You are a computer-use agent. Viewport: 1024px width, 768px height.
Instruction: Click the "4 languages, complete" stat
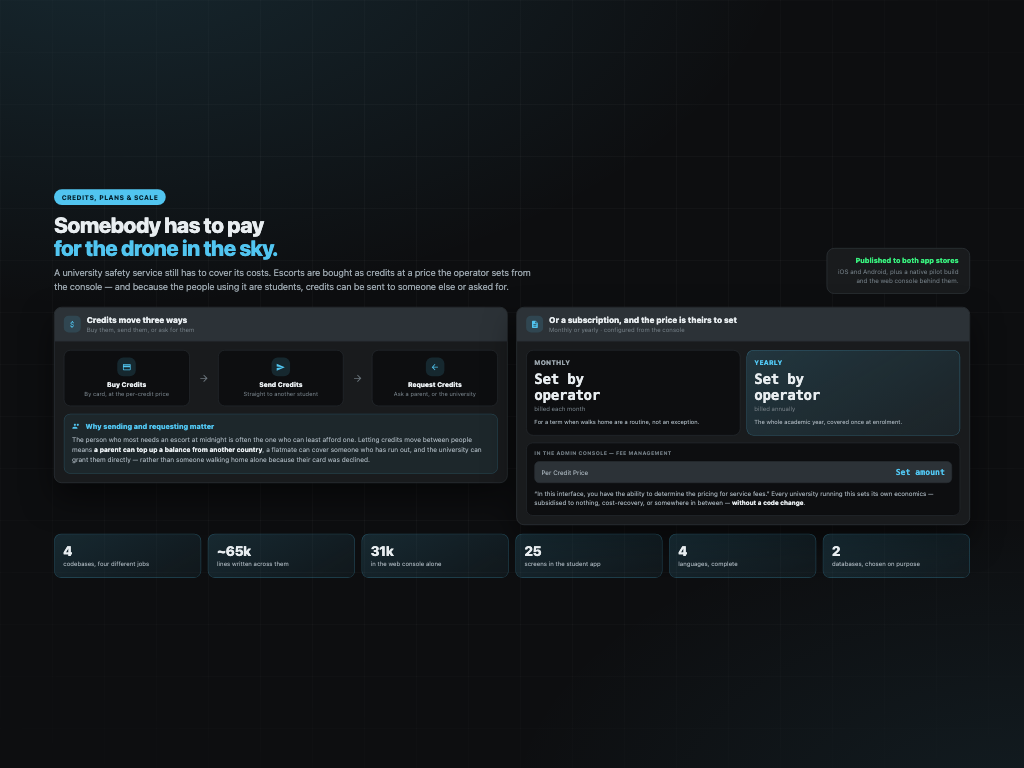[x=743, y=556]
